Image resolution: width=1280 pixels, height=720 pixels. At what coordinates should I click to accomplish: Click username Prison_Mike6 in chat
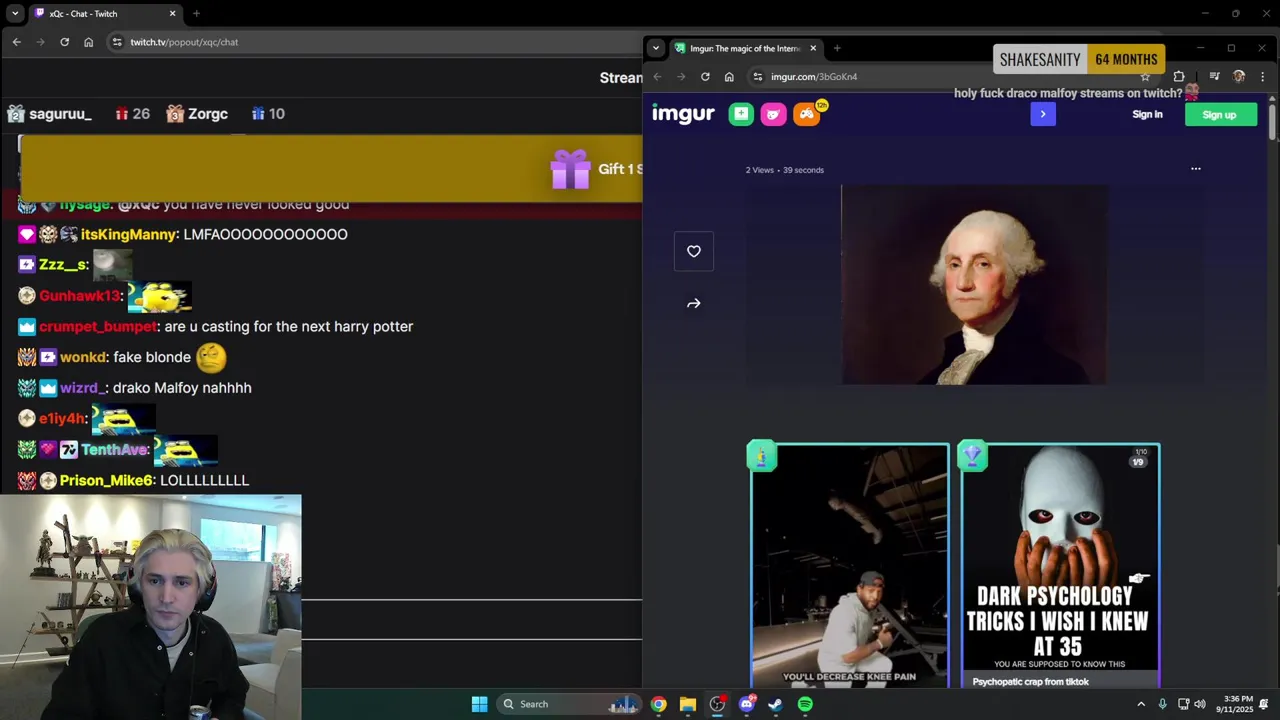pos(106,480)
